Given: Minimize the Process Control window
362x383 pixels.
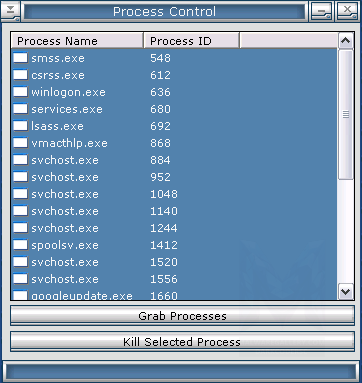Looking at the screenshot, I should (321, 11).
